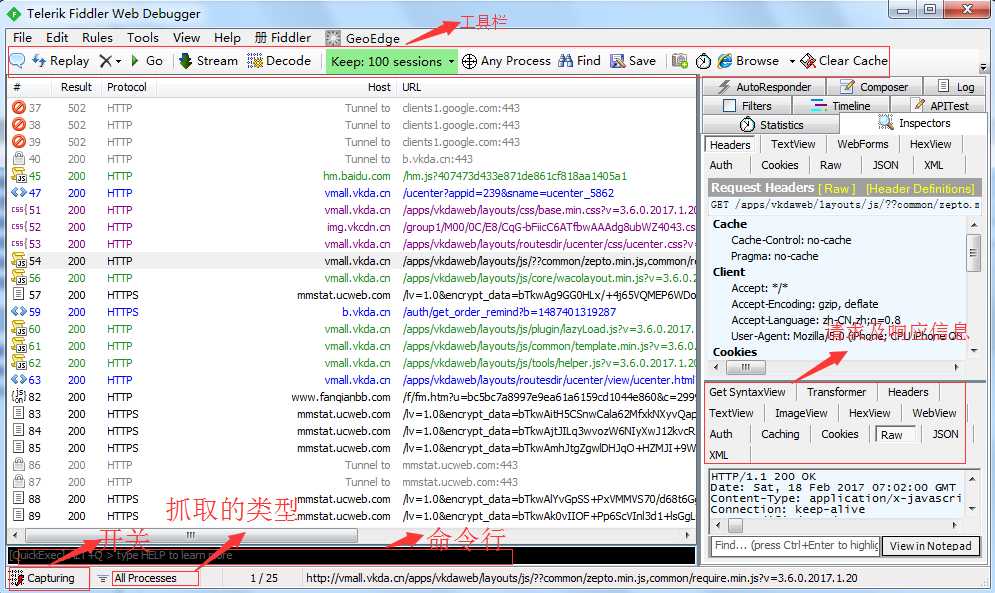995x593 pixels.
Task: Select session 45 hm.baidu.com script icon
Action: coord(18,176)
